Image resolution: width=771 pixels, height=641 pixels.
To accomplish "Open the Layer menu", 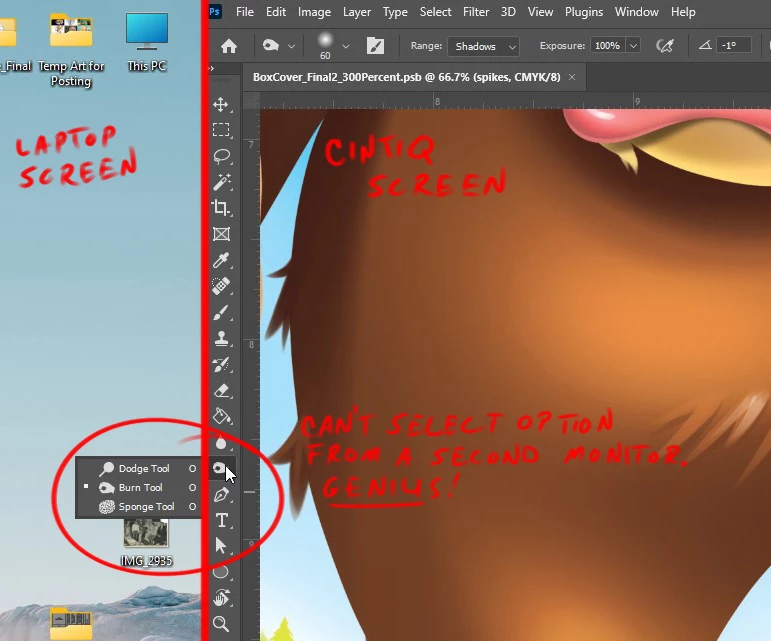I will click(357, 12).
